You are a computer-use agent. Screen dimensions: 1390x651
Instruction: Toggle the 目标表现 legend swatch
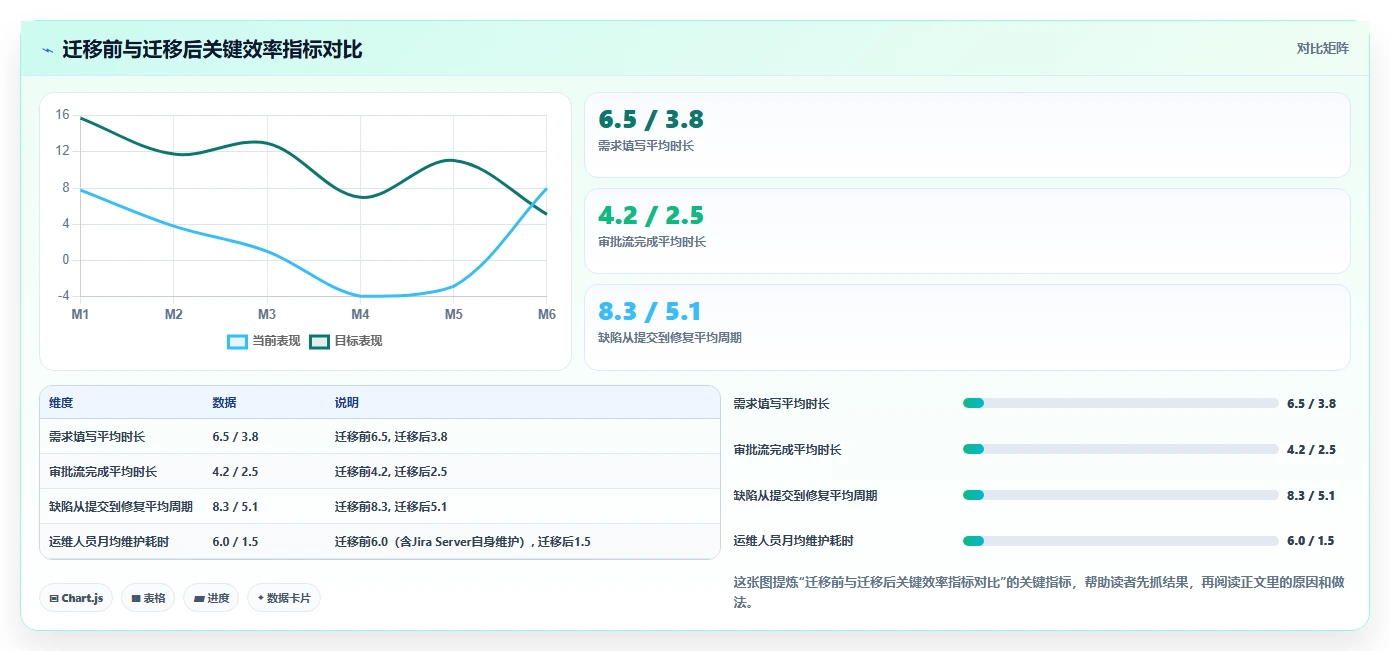pyautogui.click(x=319, y=341)
